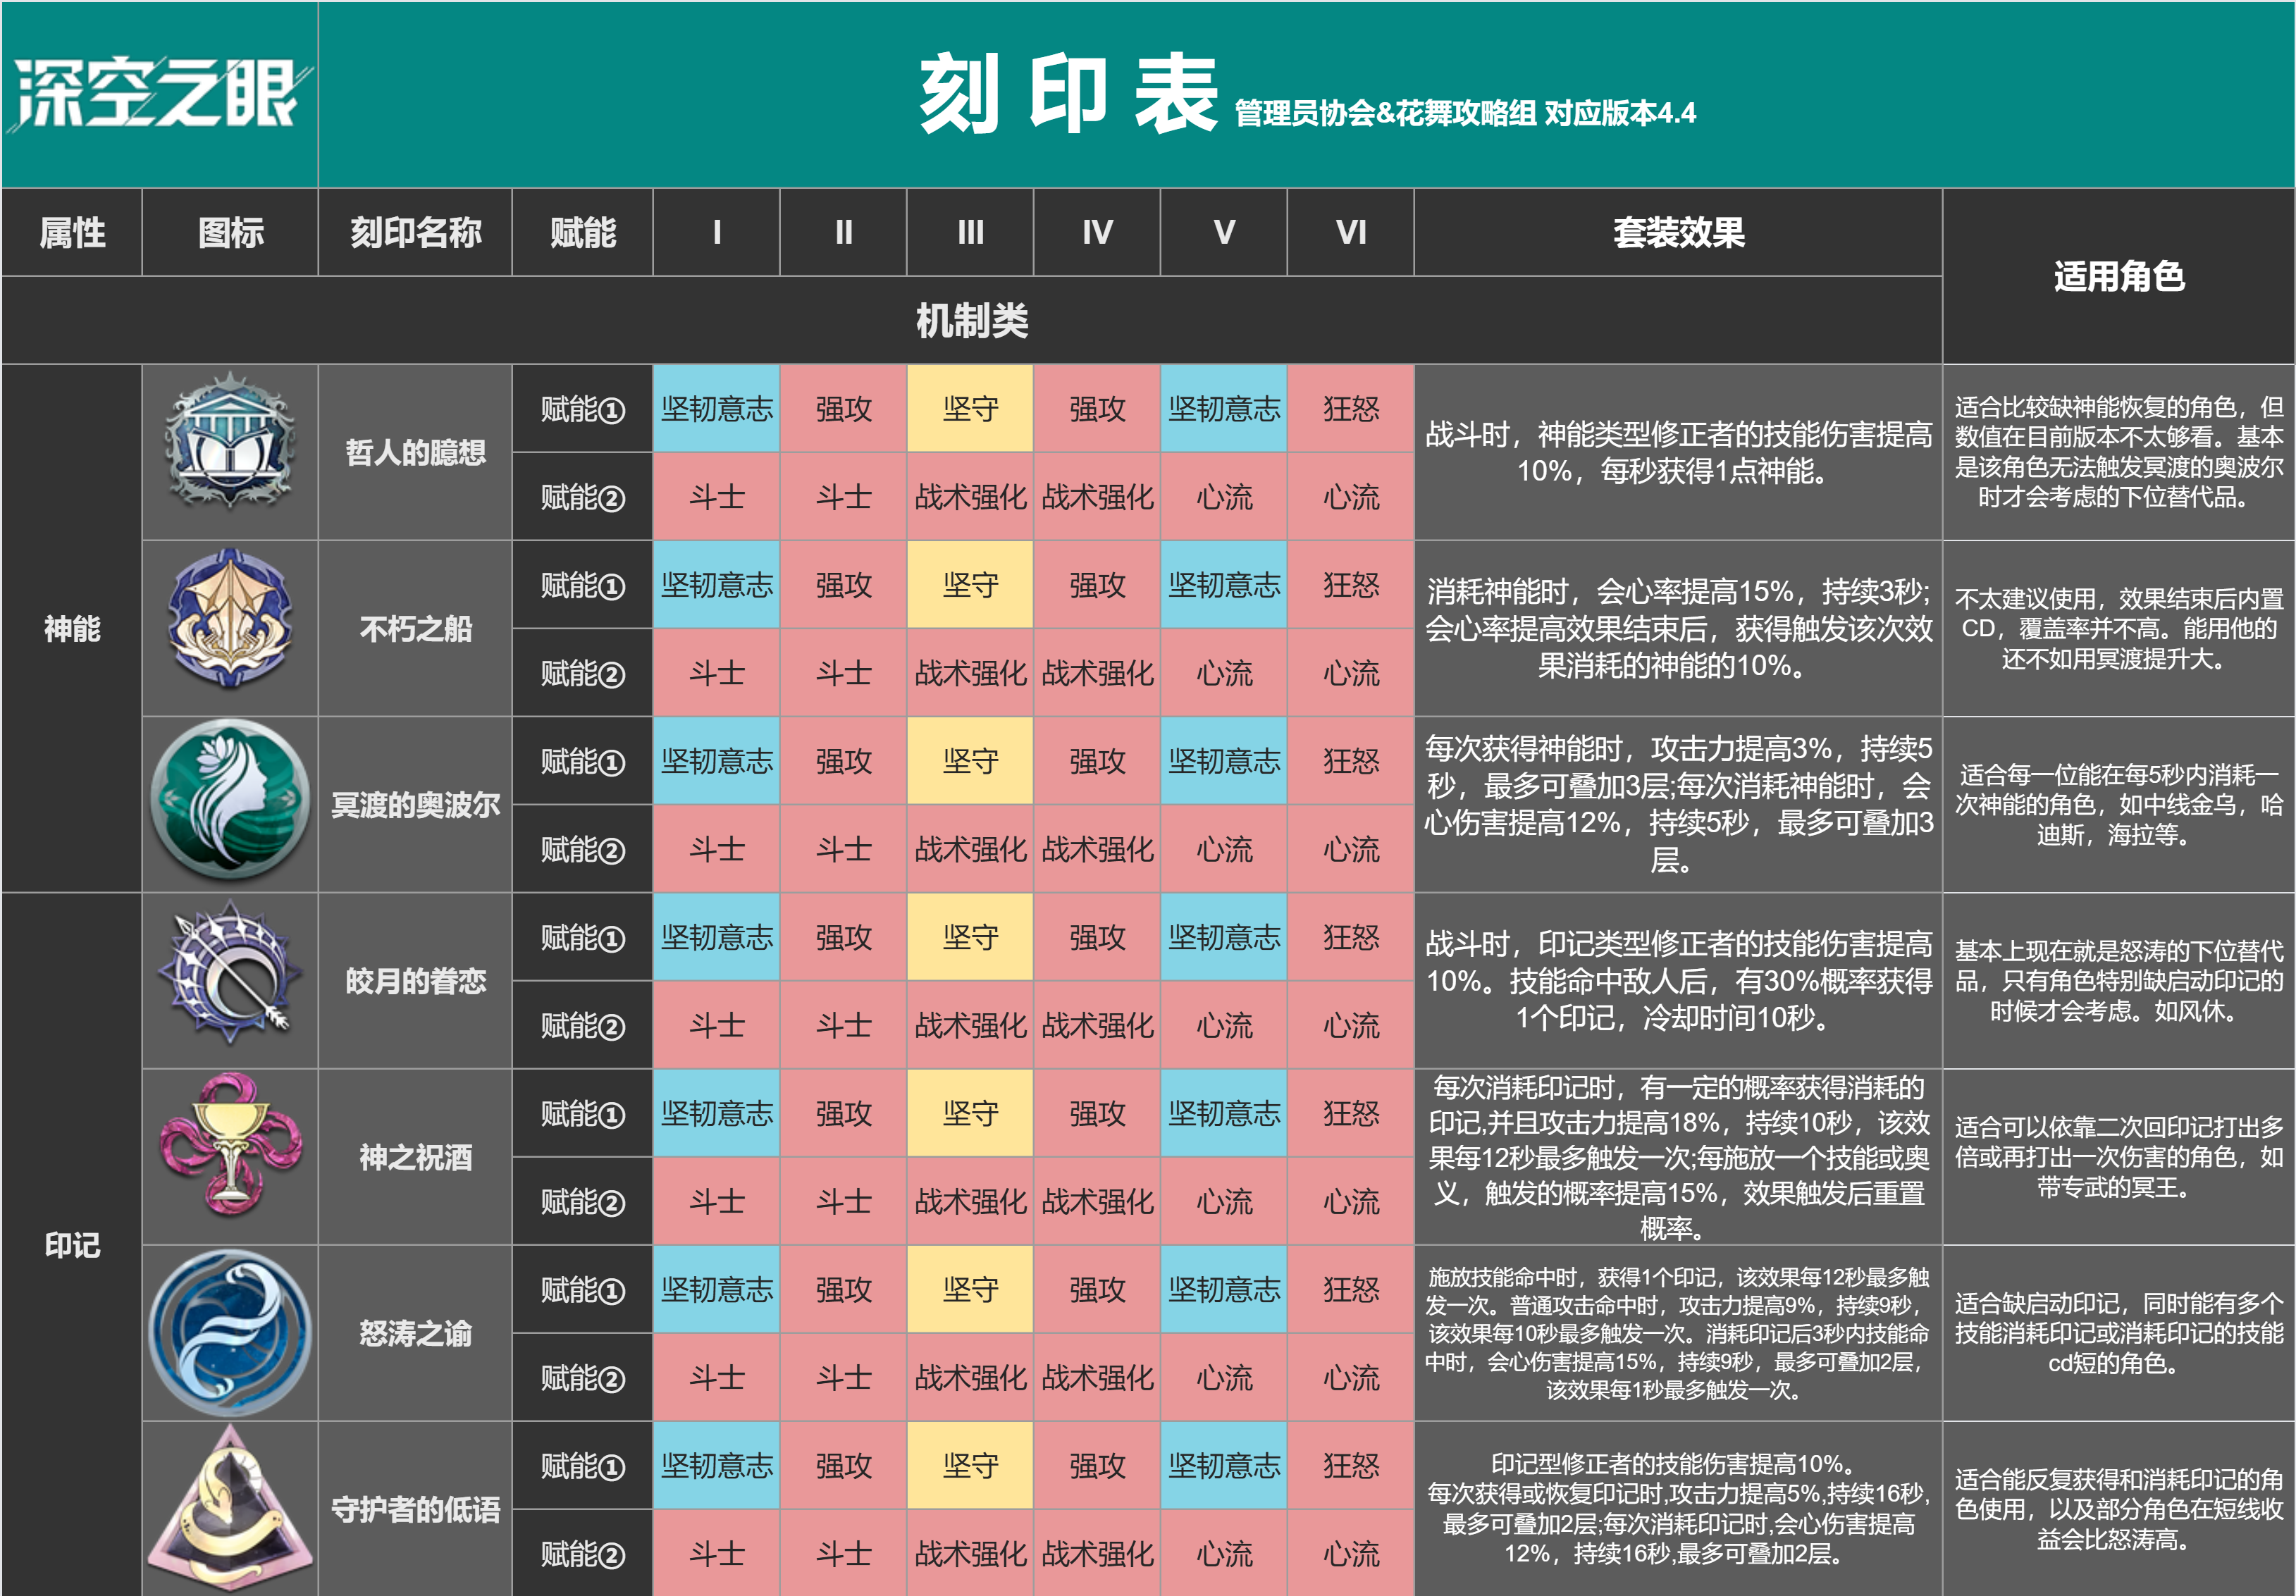Click the 哲人的臆想 temple emblem icon
This screenshot has width=2296, height=1596.
pos(230,441)
